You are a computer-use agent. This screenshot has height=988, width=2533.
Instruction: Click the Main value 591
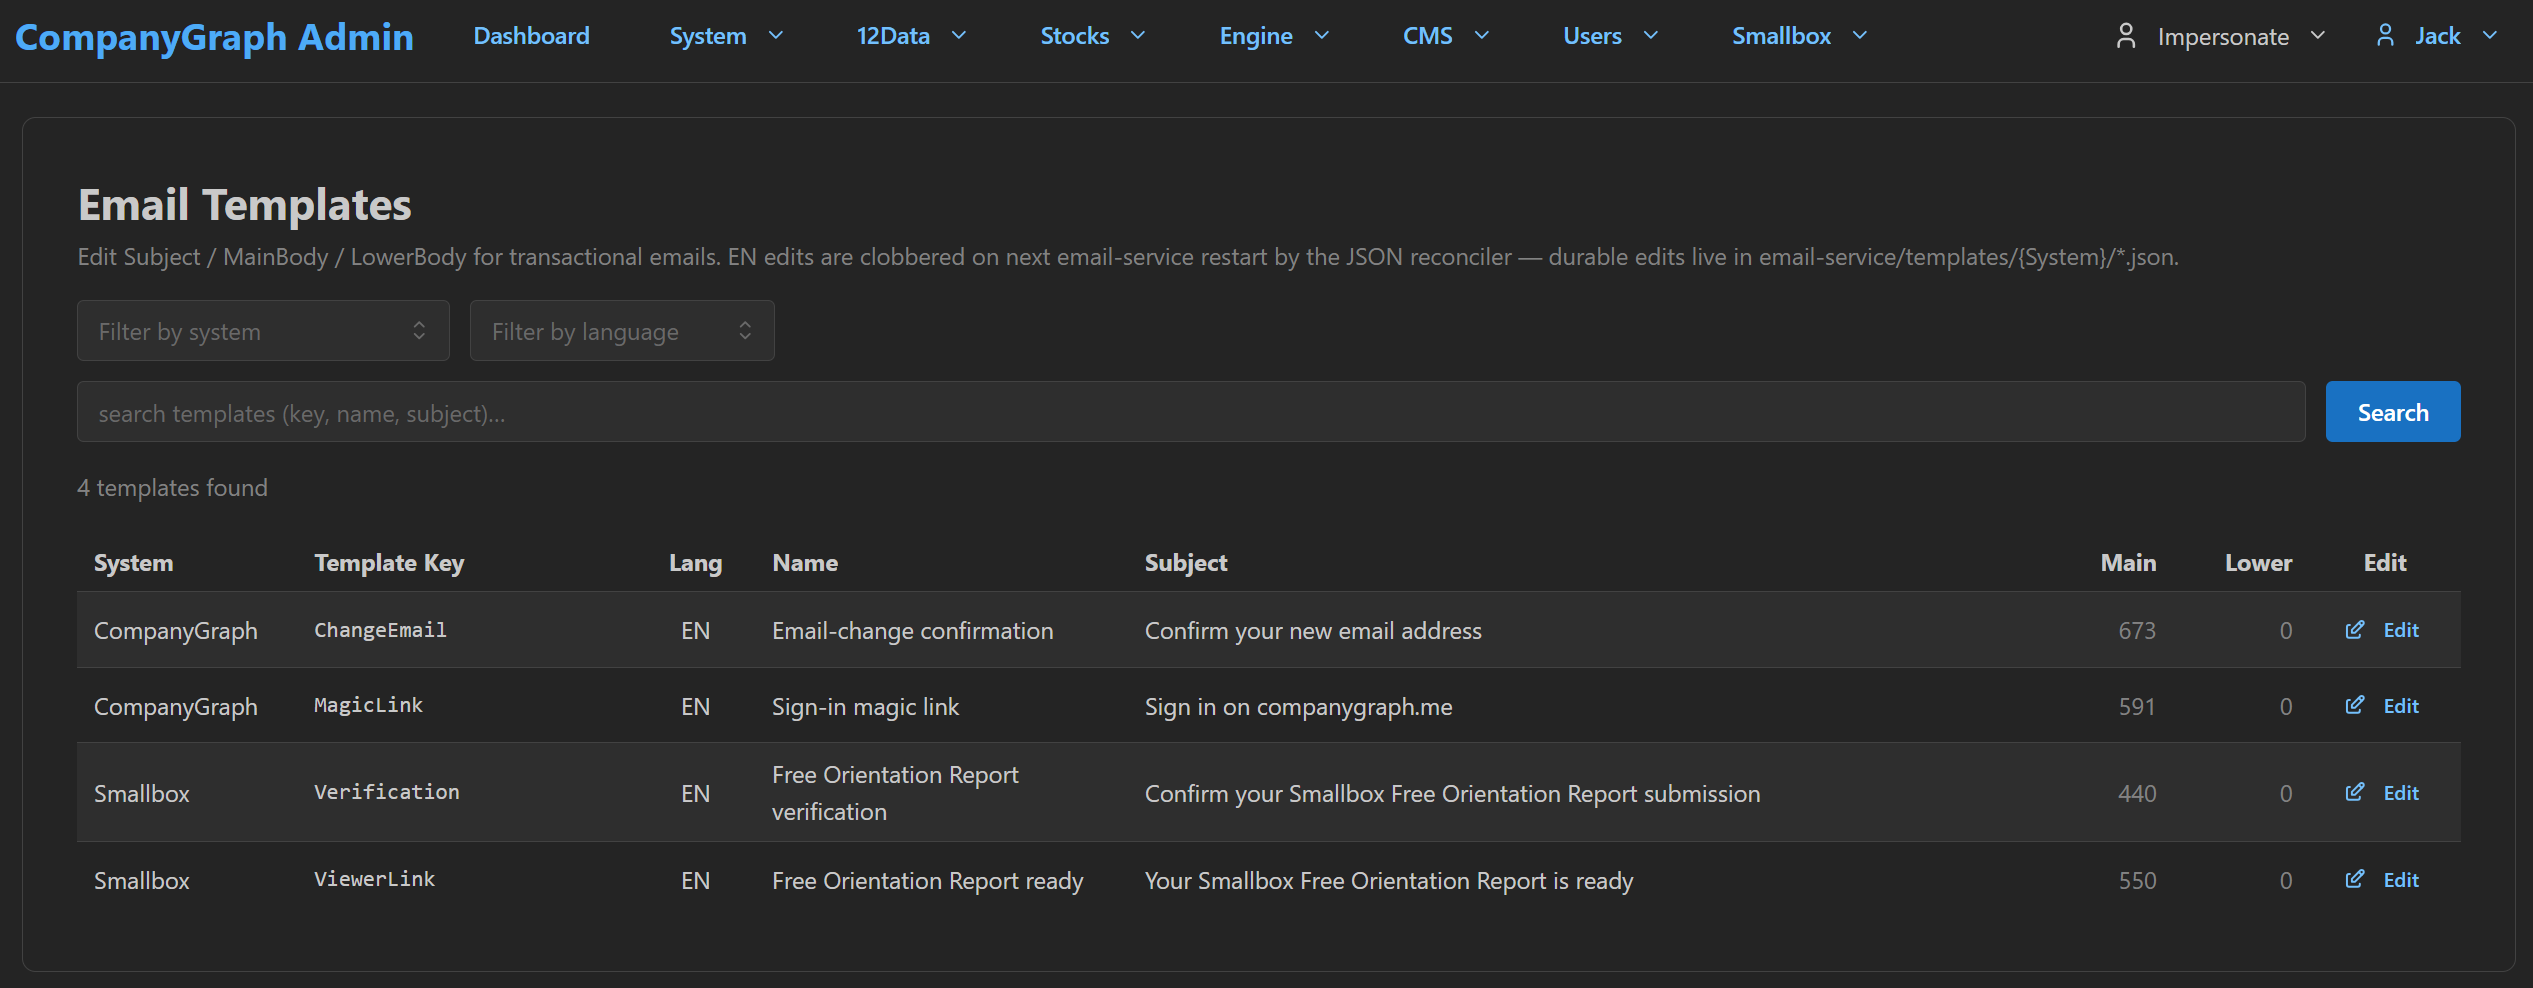pos(2137,707)
